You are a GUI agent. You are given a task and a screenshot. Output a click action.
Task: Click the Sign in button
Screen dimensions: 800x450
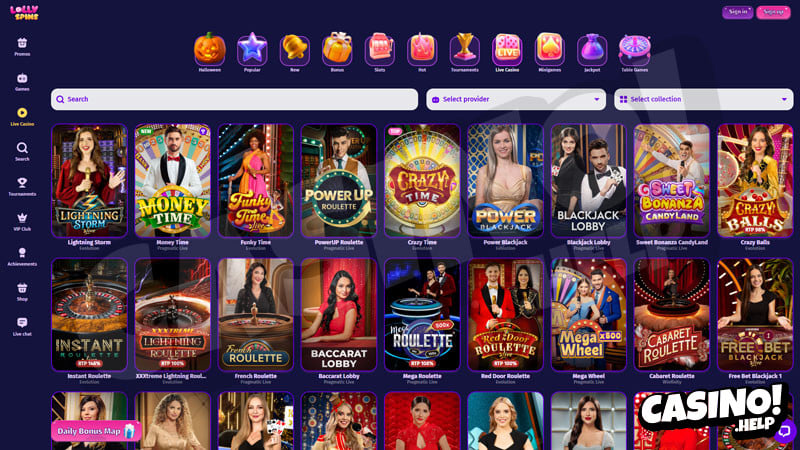pyautogui.click(x=738, y=12)
